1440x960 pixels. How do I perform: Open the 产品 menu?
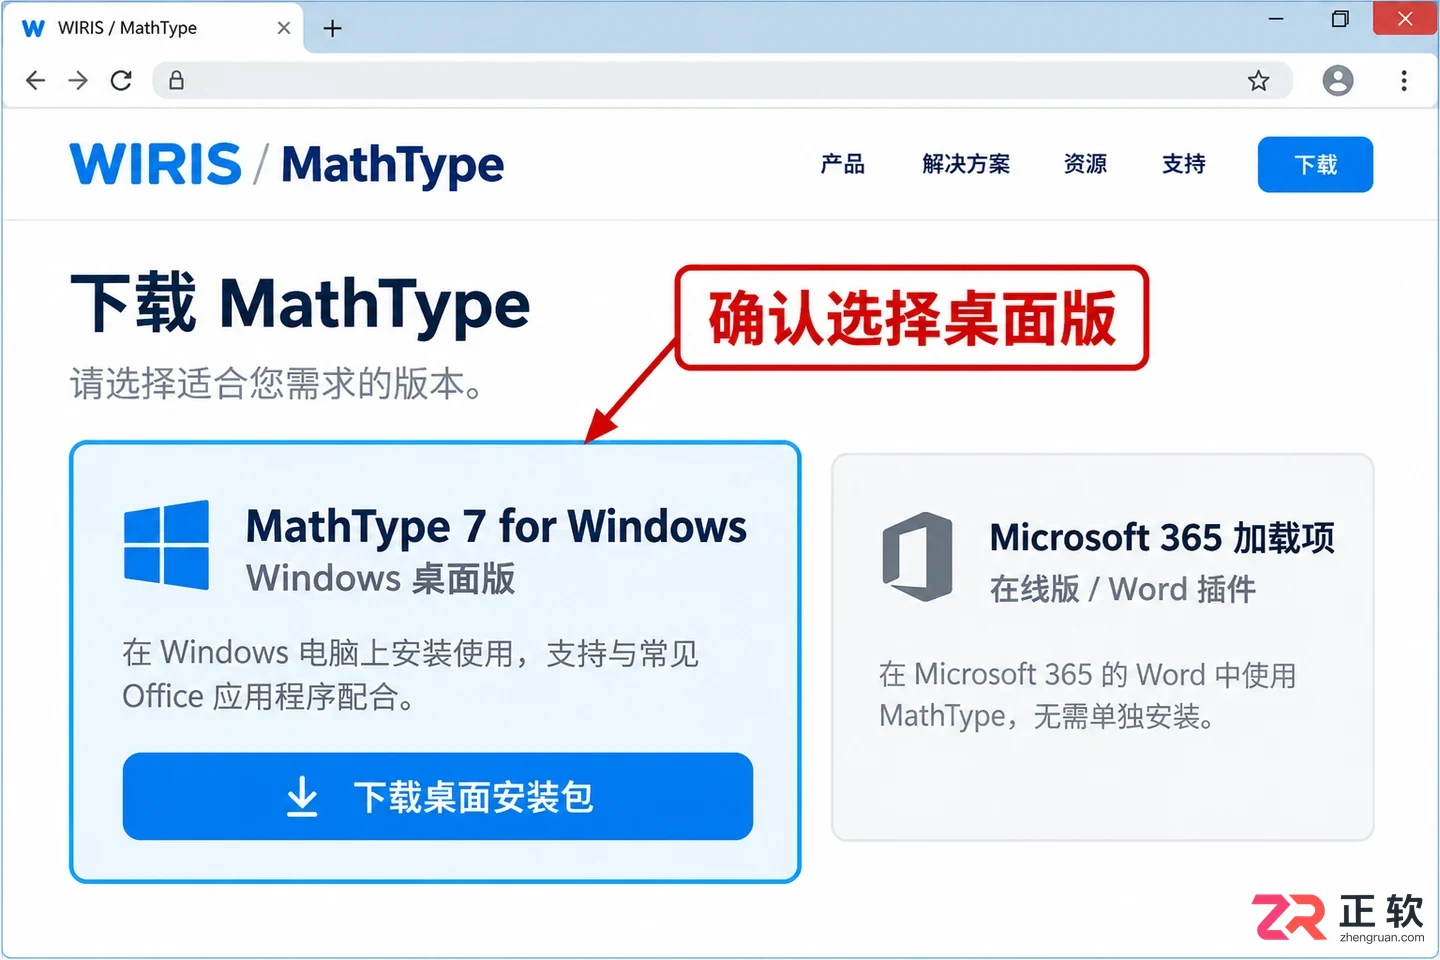pos(843,164)
